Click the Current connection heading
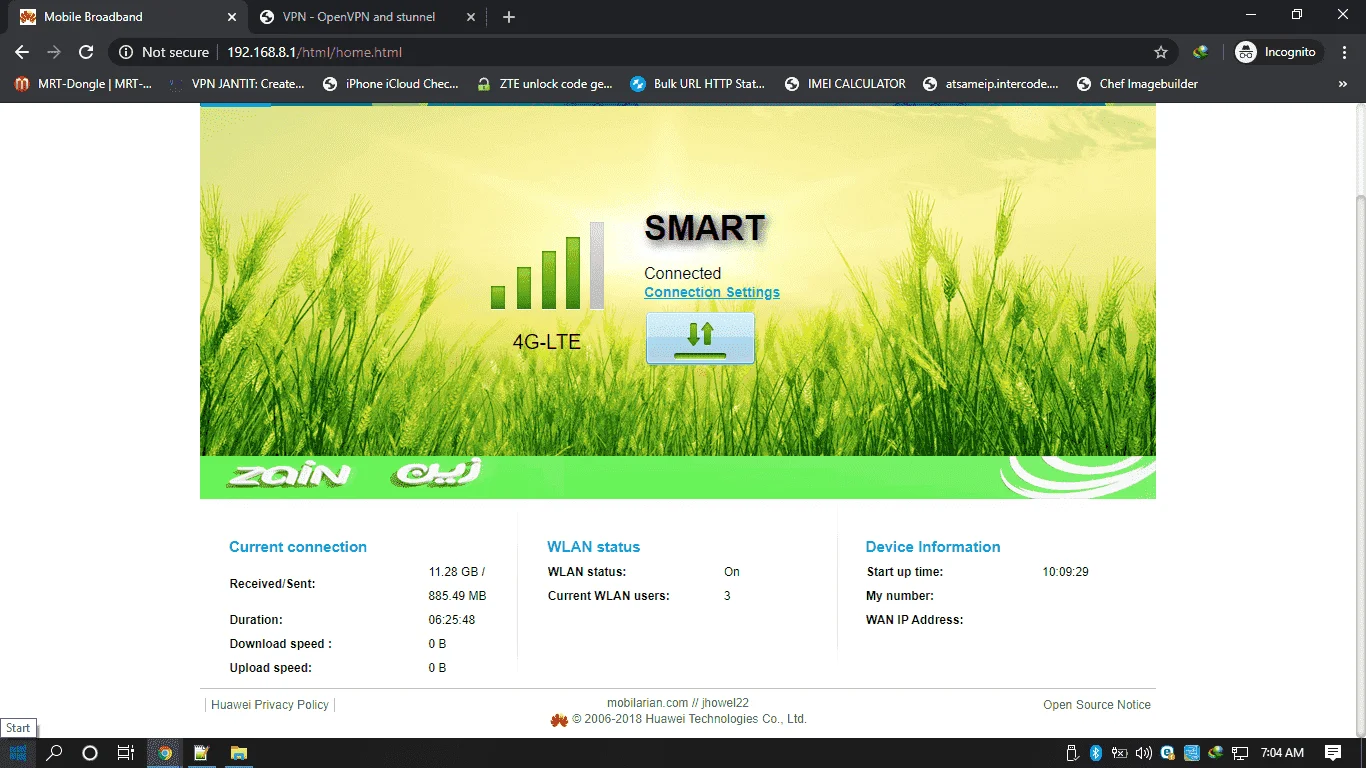1366x768 pixels. 298,547
